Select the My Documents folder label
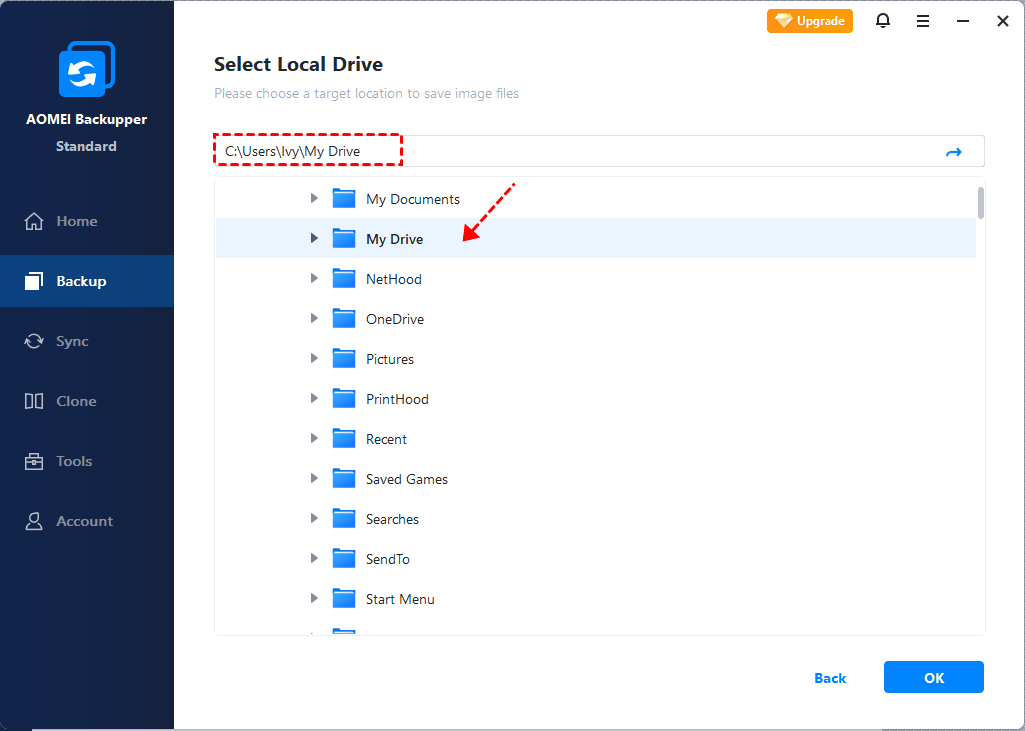Screen dimensions: 1025x731 click(412, 199)
